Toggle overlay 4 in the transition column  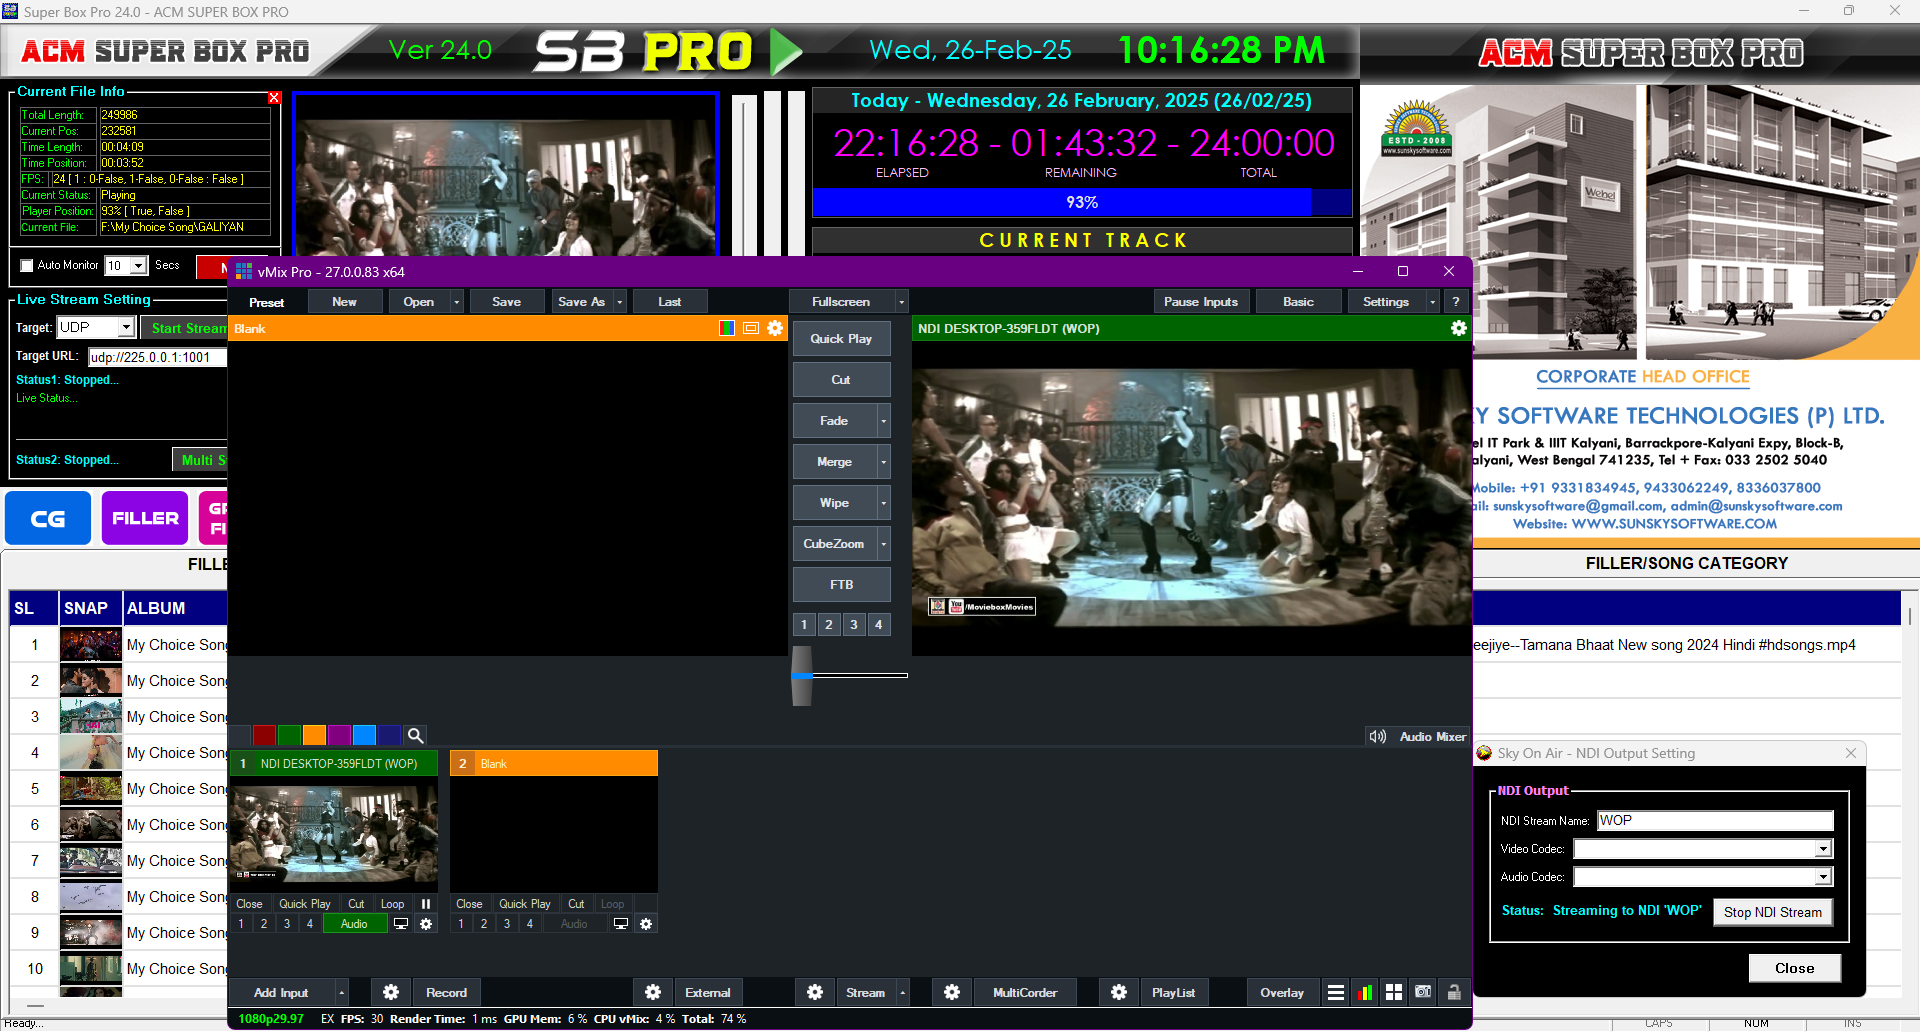pos(879,625)
